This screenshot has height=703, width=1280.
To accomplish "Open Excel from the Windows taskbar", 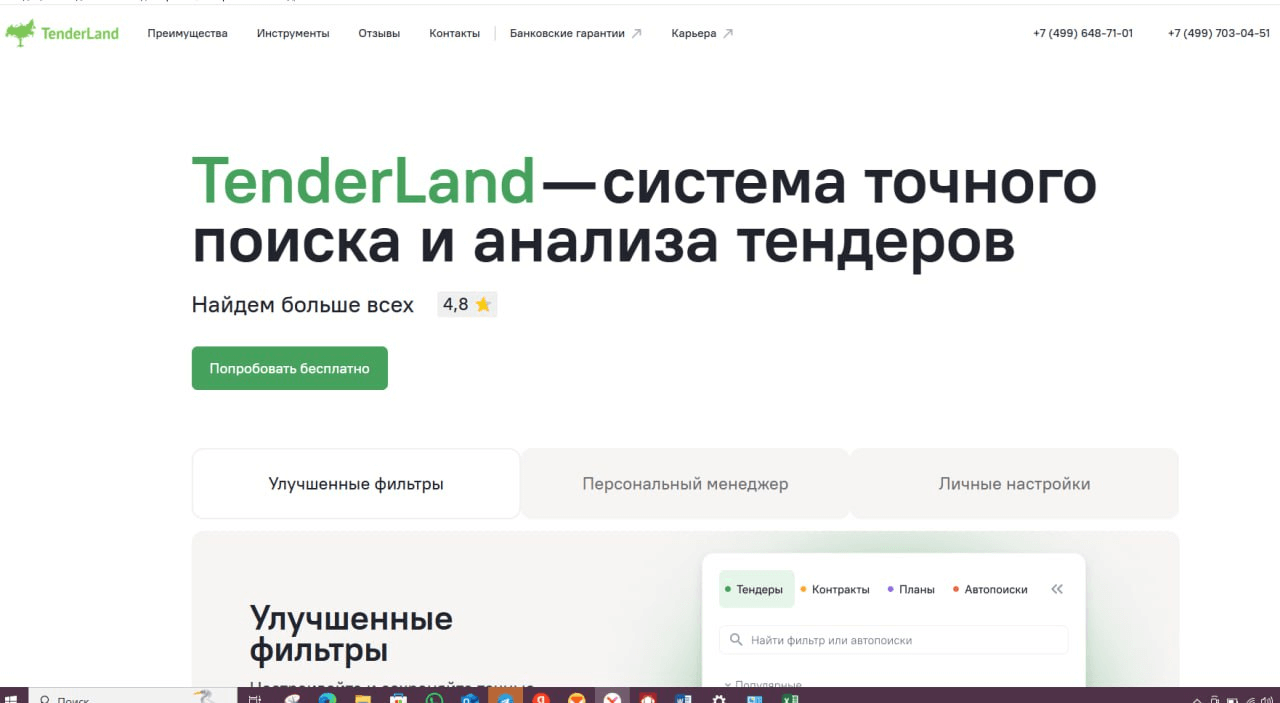I will point(790,698).
